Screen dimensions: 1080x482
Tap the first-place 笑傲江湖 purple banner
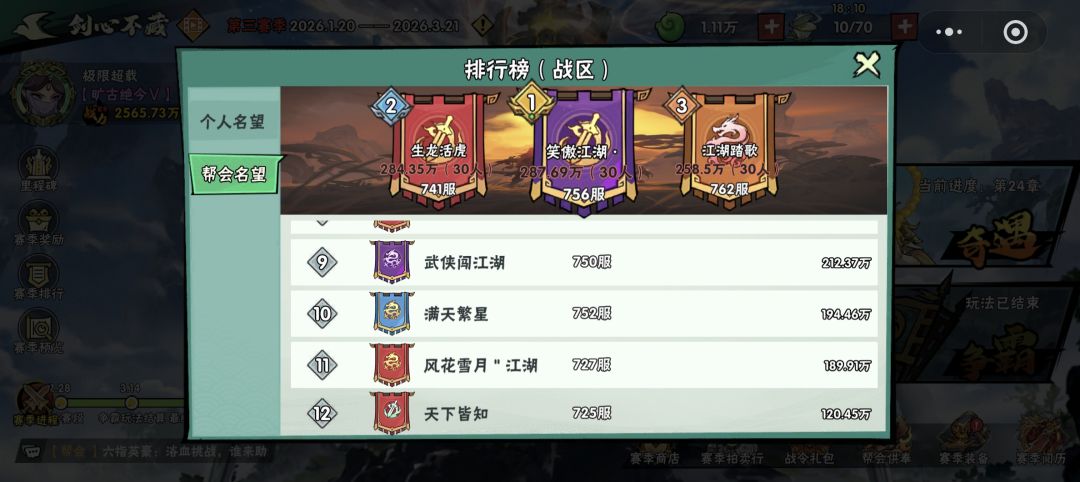[x=583, y=151]
